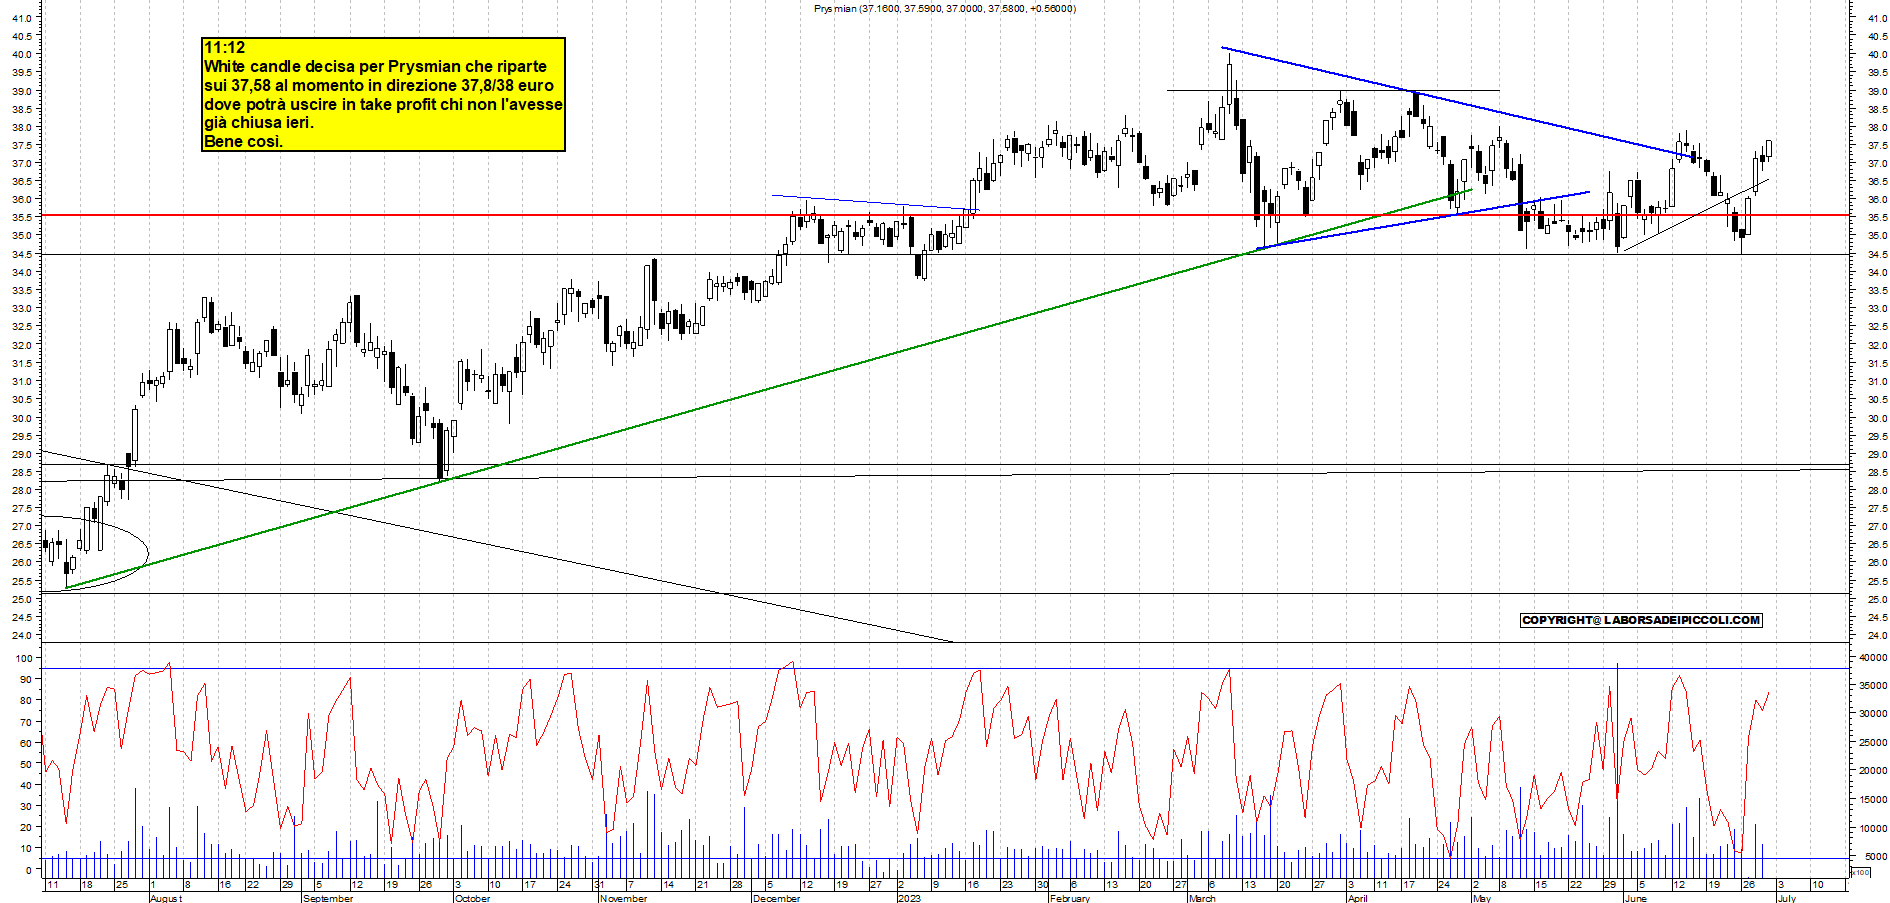Click the June month label on time axis
Screen dimensions: 1890x903
(1635, 898)
